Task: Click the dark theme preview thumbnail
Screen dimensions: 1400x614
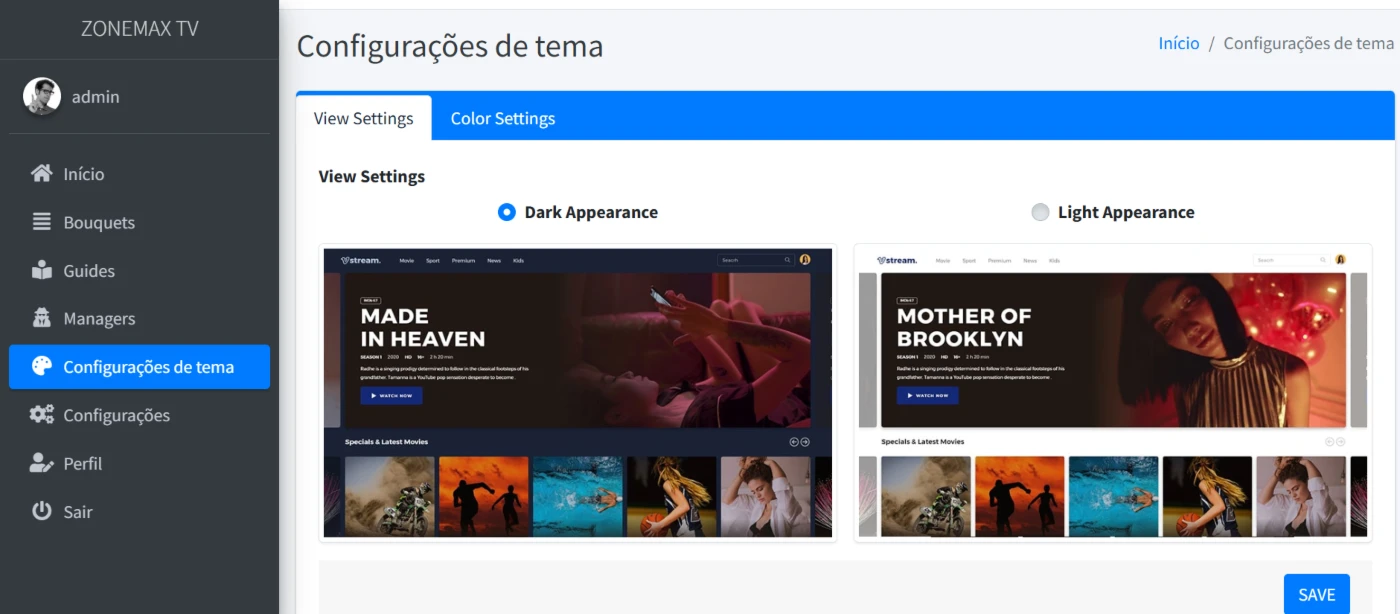Action: pos(577,392)
